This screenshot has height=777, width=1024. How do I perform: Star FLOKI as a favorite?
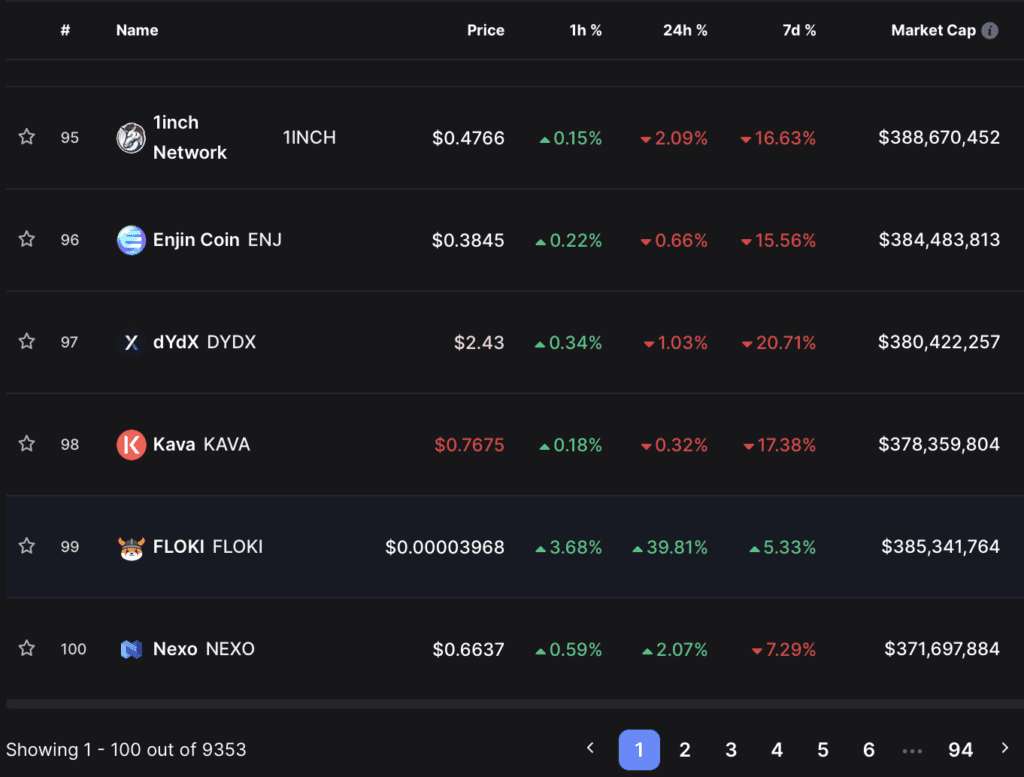pos(27,546)
